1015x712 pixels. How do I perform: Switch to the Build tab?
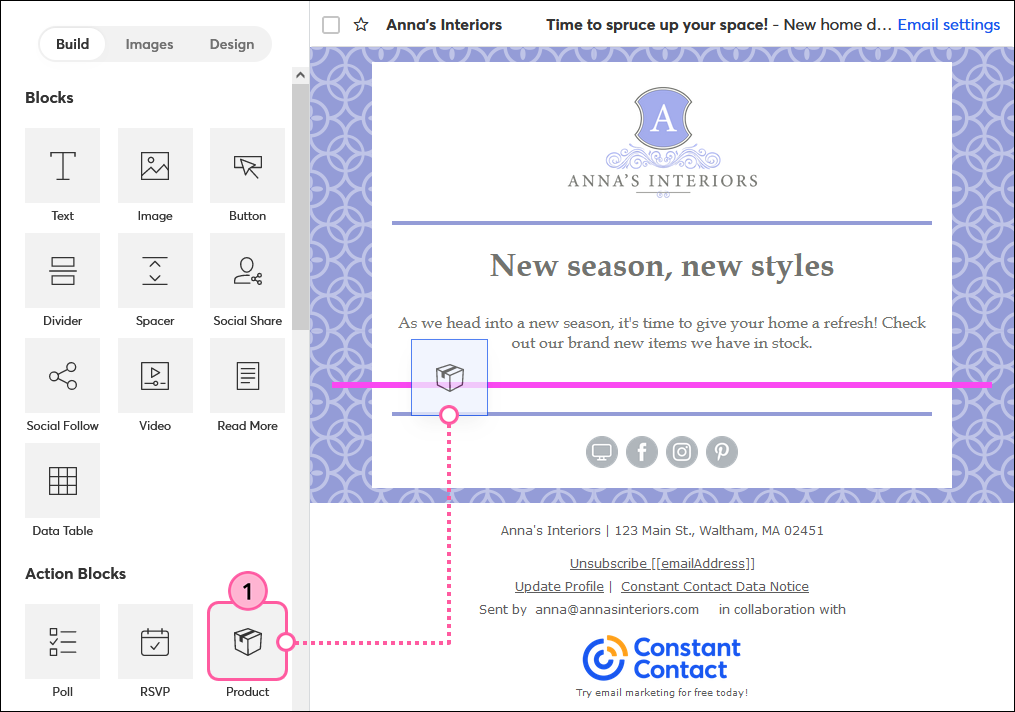pyautogui.click(x=72, y=44)
